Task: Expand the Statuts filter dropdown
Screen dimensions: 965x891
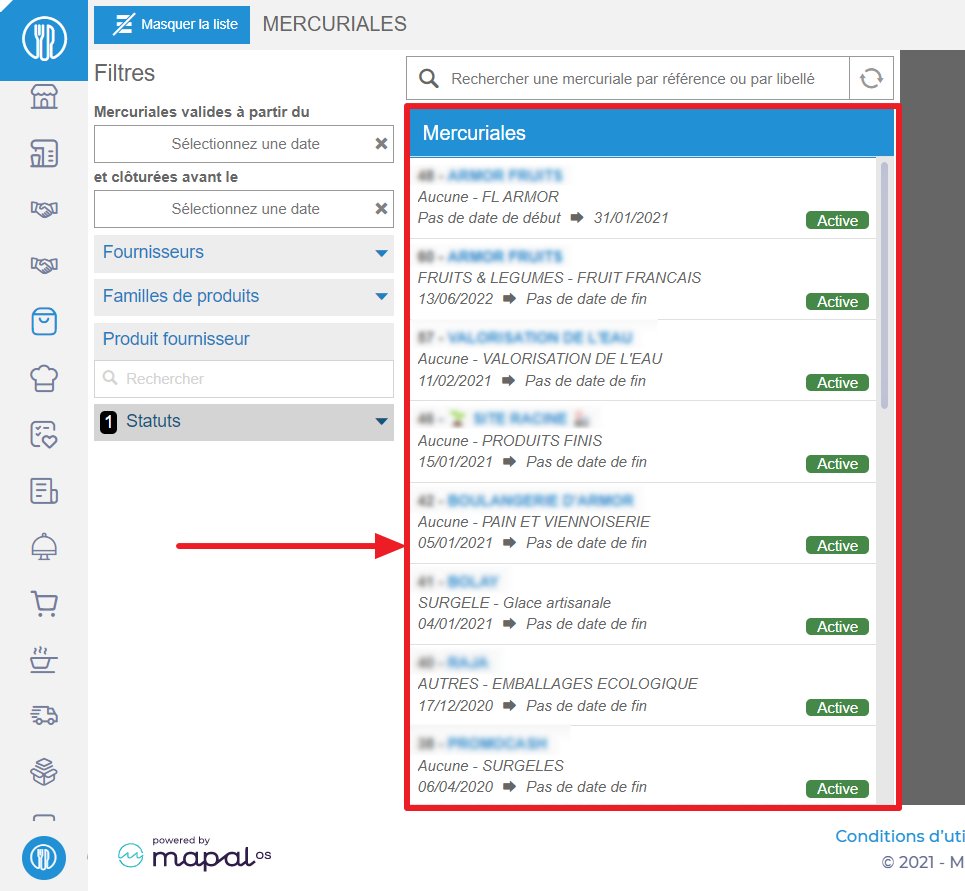Action: pyautogui.click(x=244, y=422)
